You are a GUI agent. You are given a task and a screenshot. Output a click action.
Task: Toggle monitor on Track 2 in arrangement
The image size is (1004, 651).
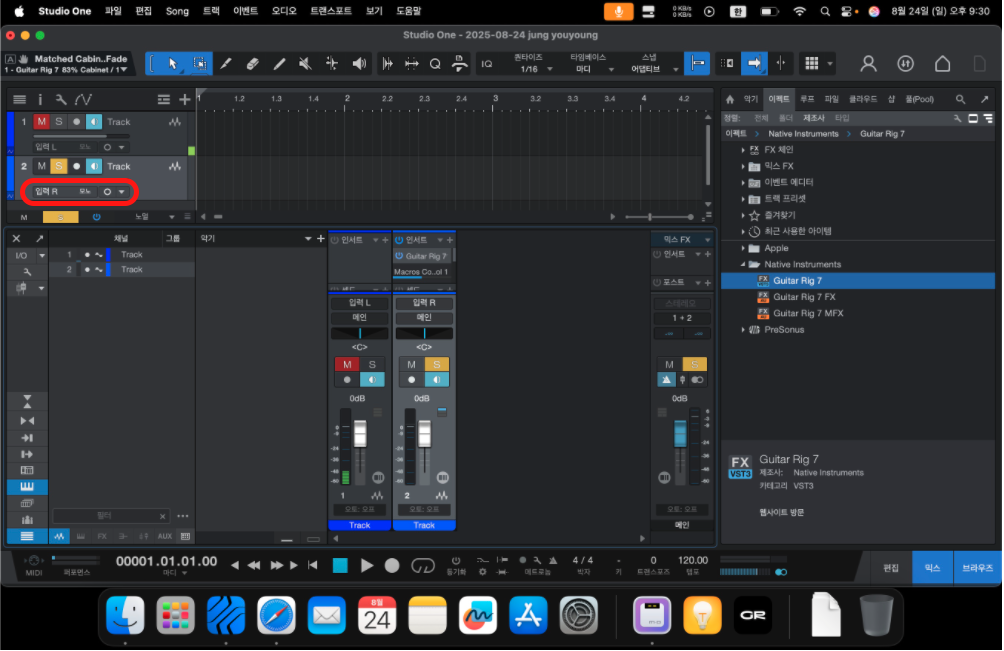(94, 166)
